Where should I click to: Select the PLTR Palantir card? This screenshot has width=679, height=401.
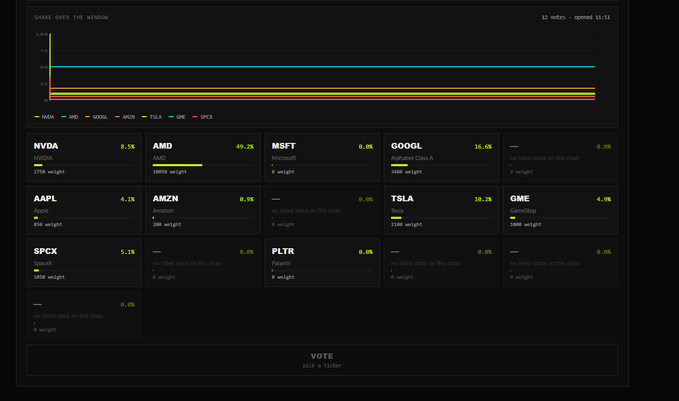tap(322, 262)
